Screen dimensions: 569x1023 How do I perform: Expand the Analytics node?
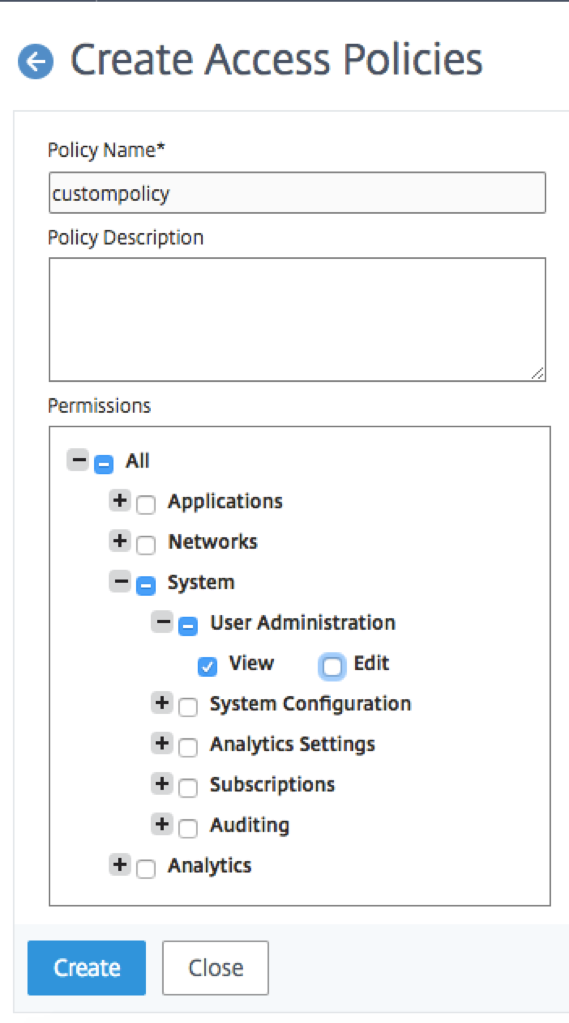120,864
